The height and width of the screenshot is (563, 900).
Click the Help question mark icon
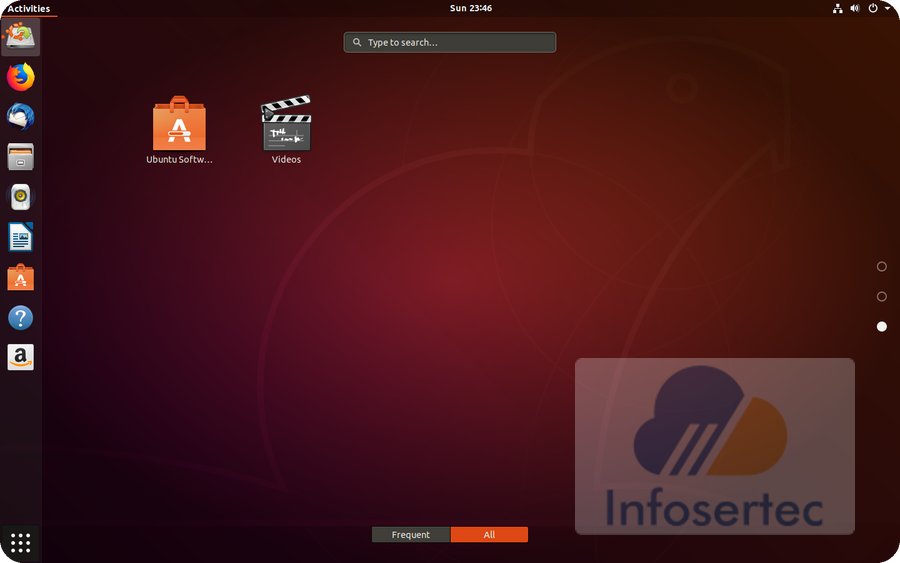click(x=20, y=318)
